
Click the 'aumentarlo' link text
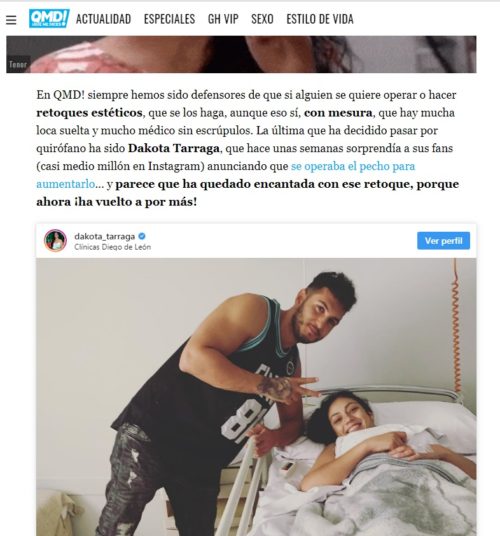[x=66, y=184]
